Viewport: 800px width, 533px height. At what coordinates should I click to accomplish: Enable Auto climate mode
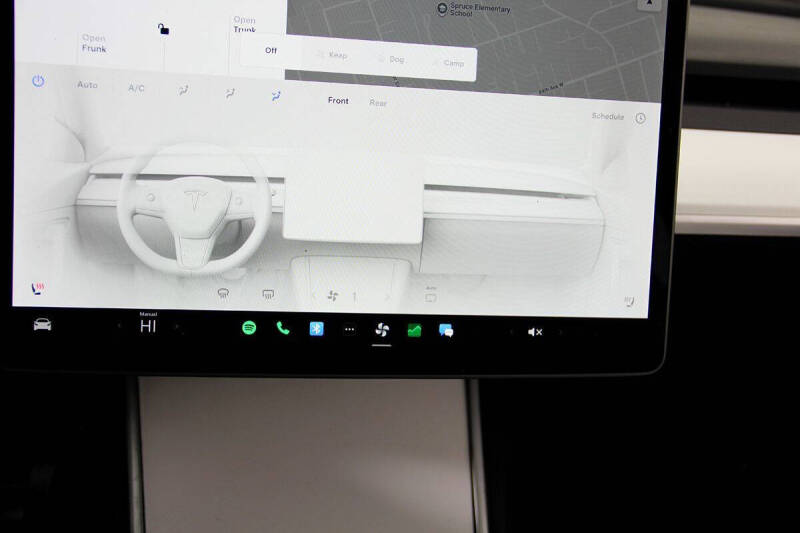pos(87,85)
